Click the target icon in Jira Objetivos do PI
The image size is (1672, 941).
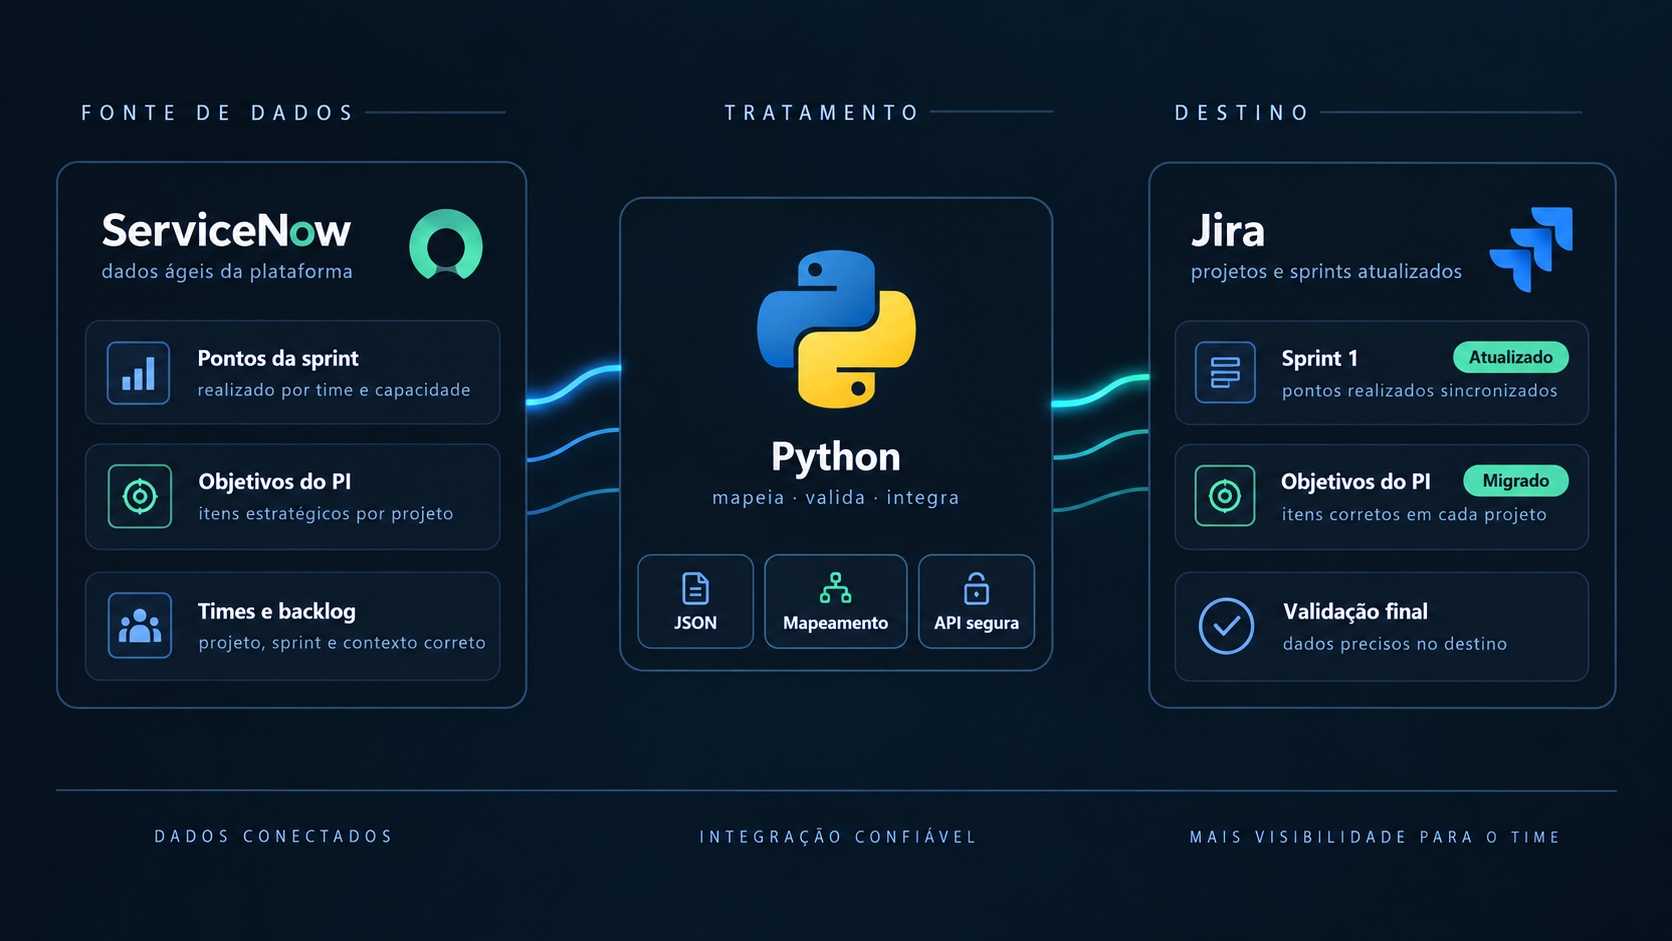[1225, 495]
